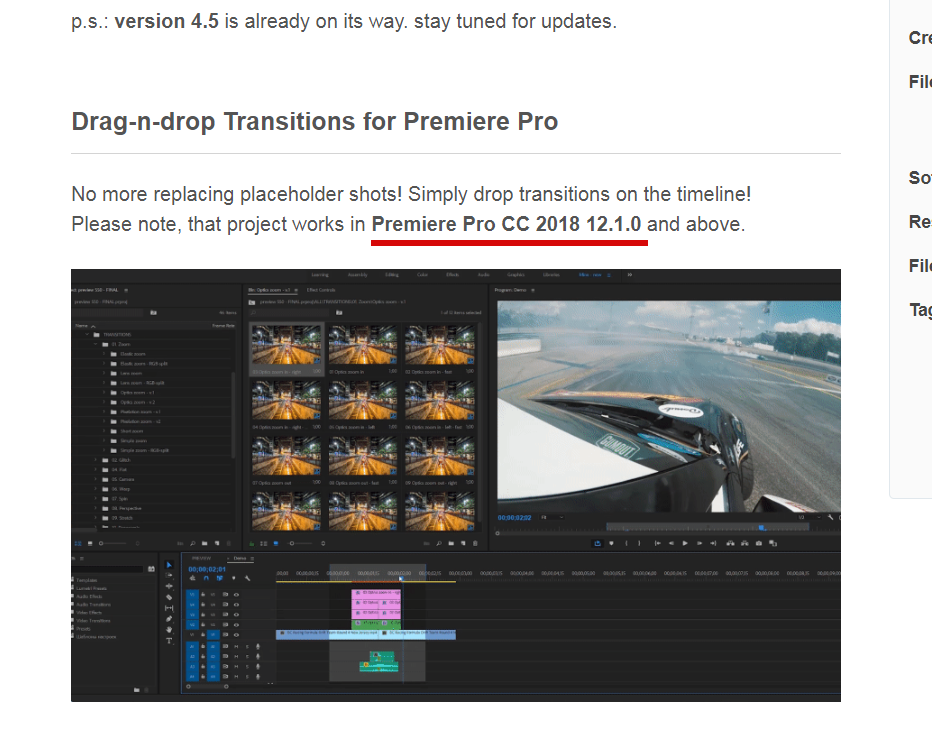
Task: Create new bin in Effects panel footer
Action: (x=136, y=690)
